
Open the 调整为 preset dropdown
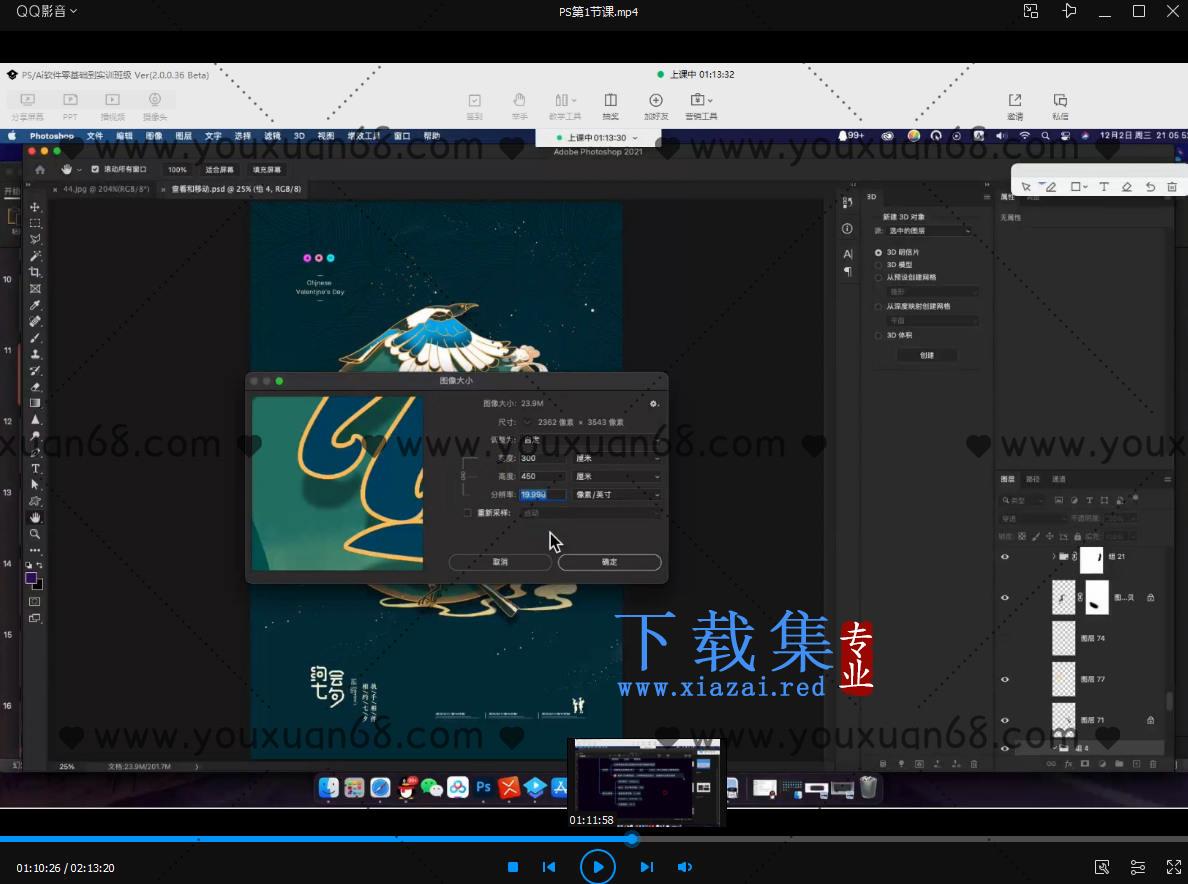click(591, 440)
